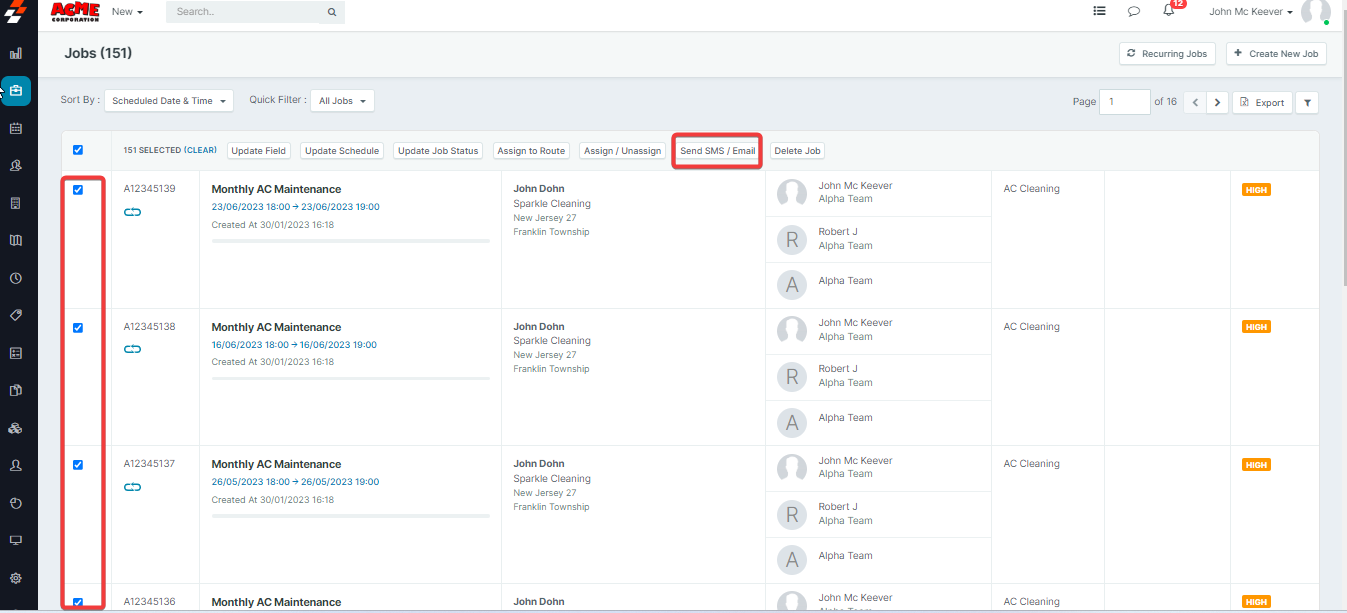Click the price tag sidebar icon
This screenshot has height=613, width=1347.
(16, 315)
